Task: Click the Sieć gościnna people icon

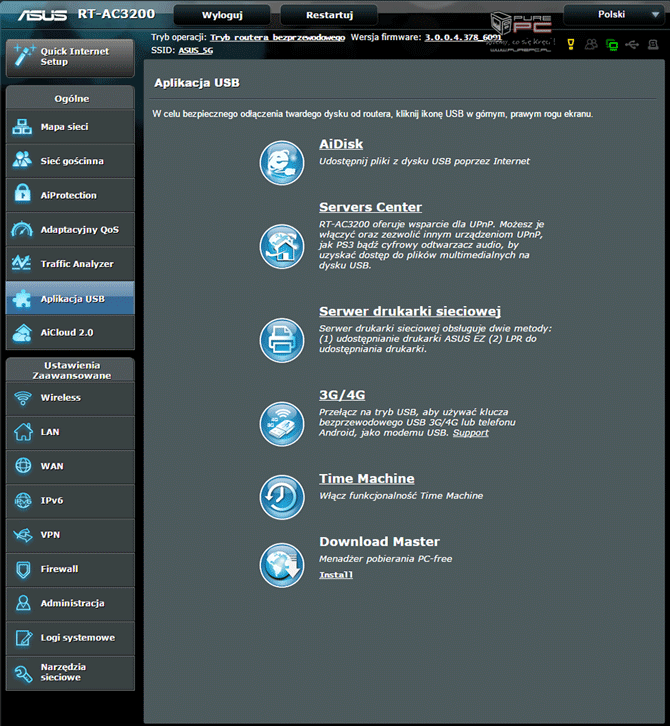Action: tap(22, 160)
